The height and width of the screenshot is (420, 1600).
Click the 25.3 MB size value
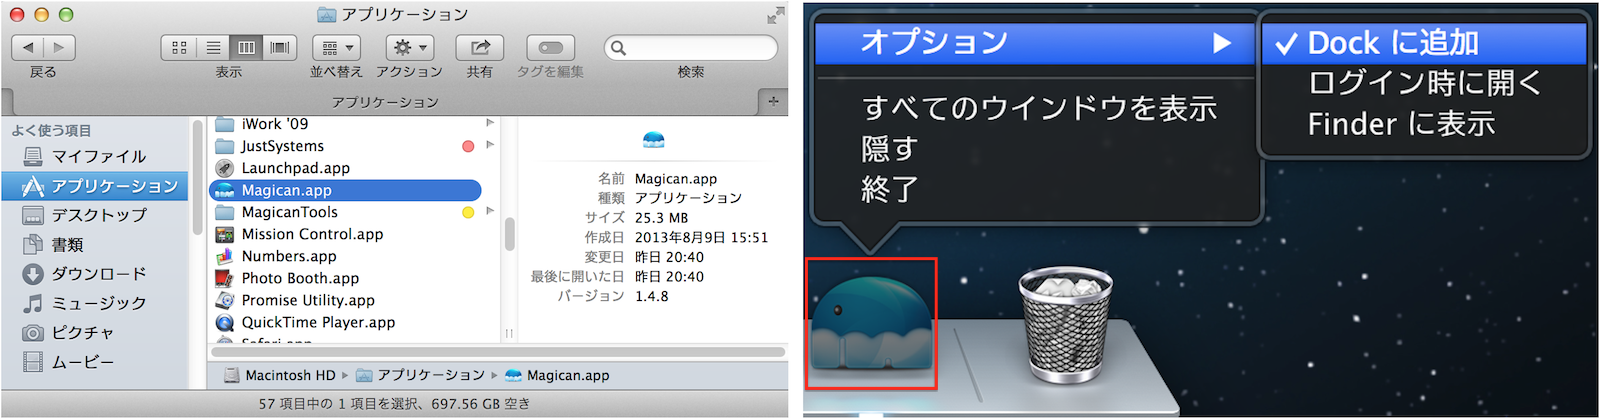[661, 218]
